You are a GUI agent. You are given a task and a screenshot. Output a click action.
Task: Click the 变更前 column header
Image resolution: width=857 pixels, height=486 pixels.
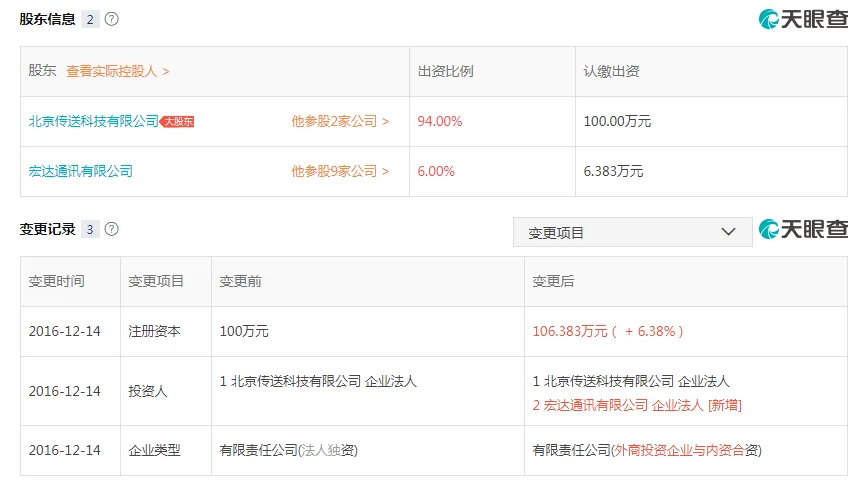240,281
